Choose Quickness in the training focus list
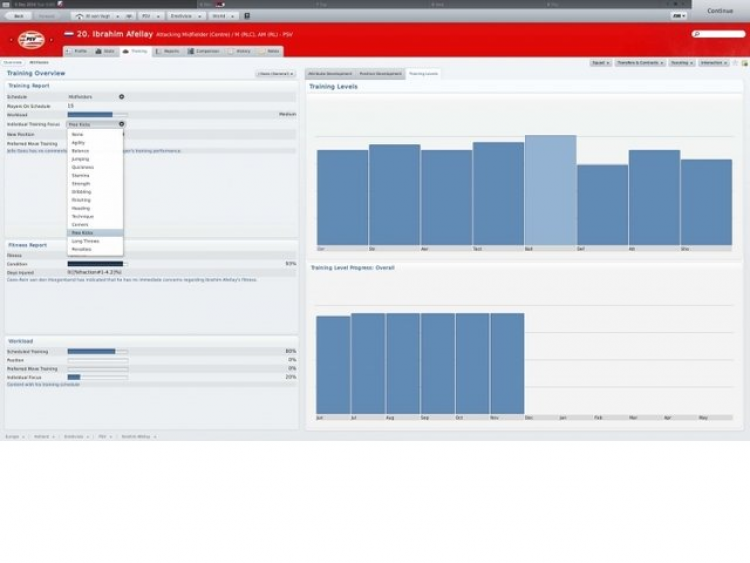The height and width of the screenshot is (563, 750). pos(95,167)
